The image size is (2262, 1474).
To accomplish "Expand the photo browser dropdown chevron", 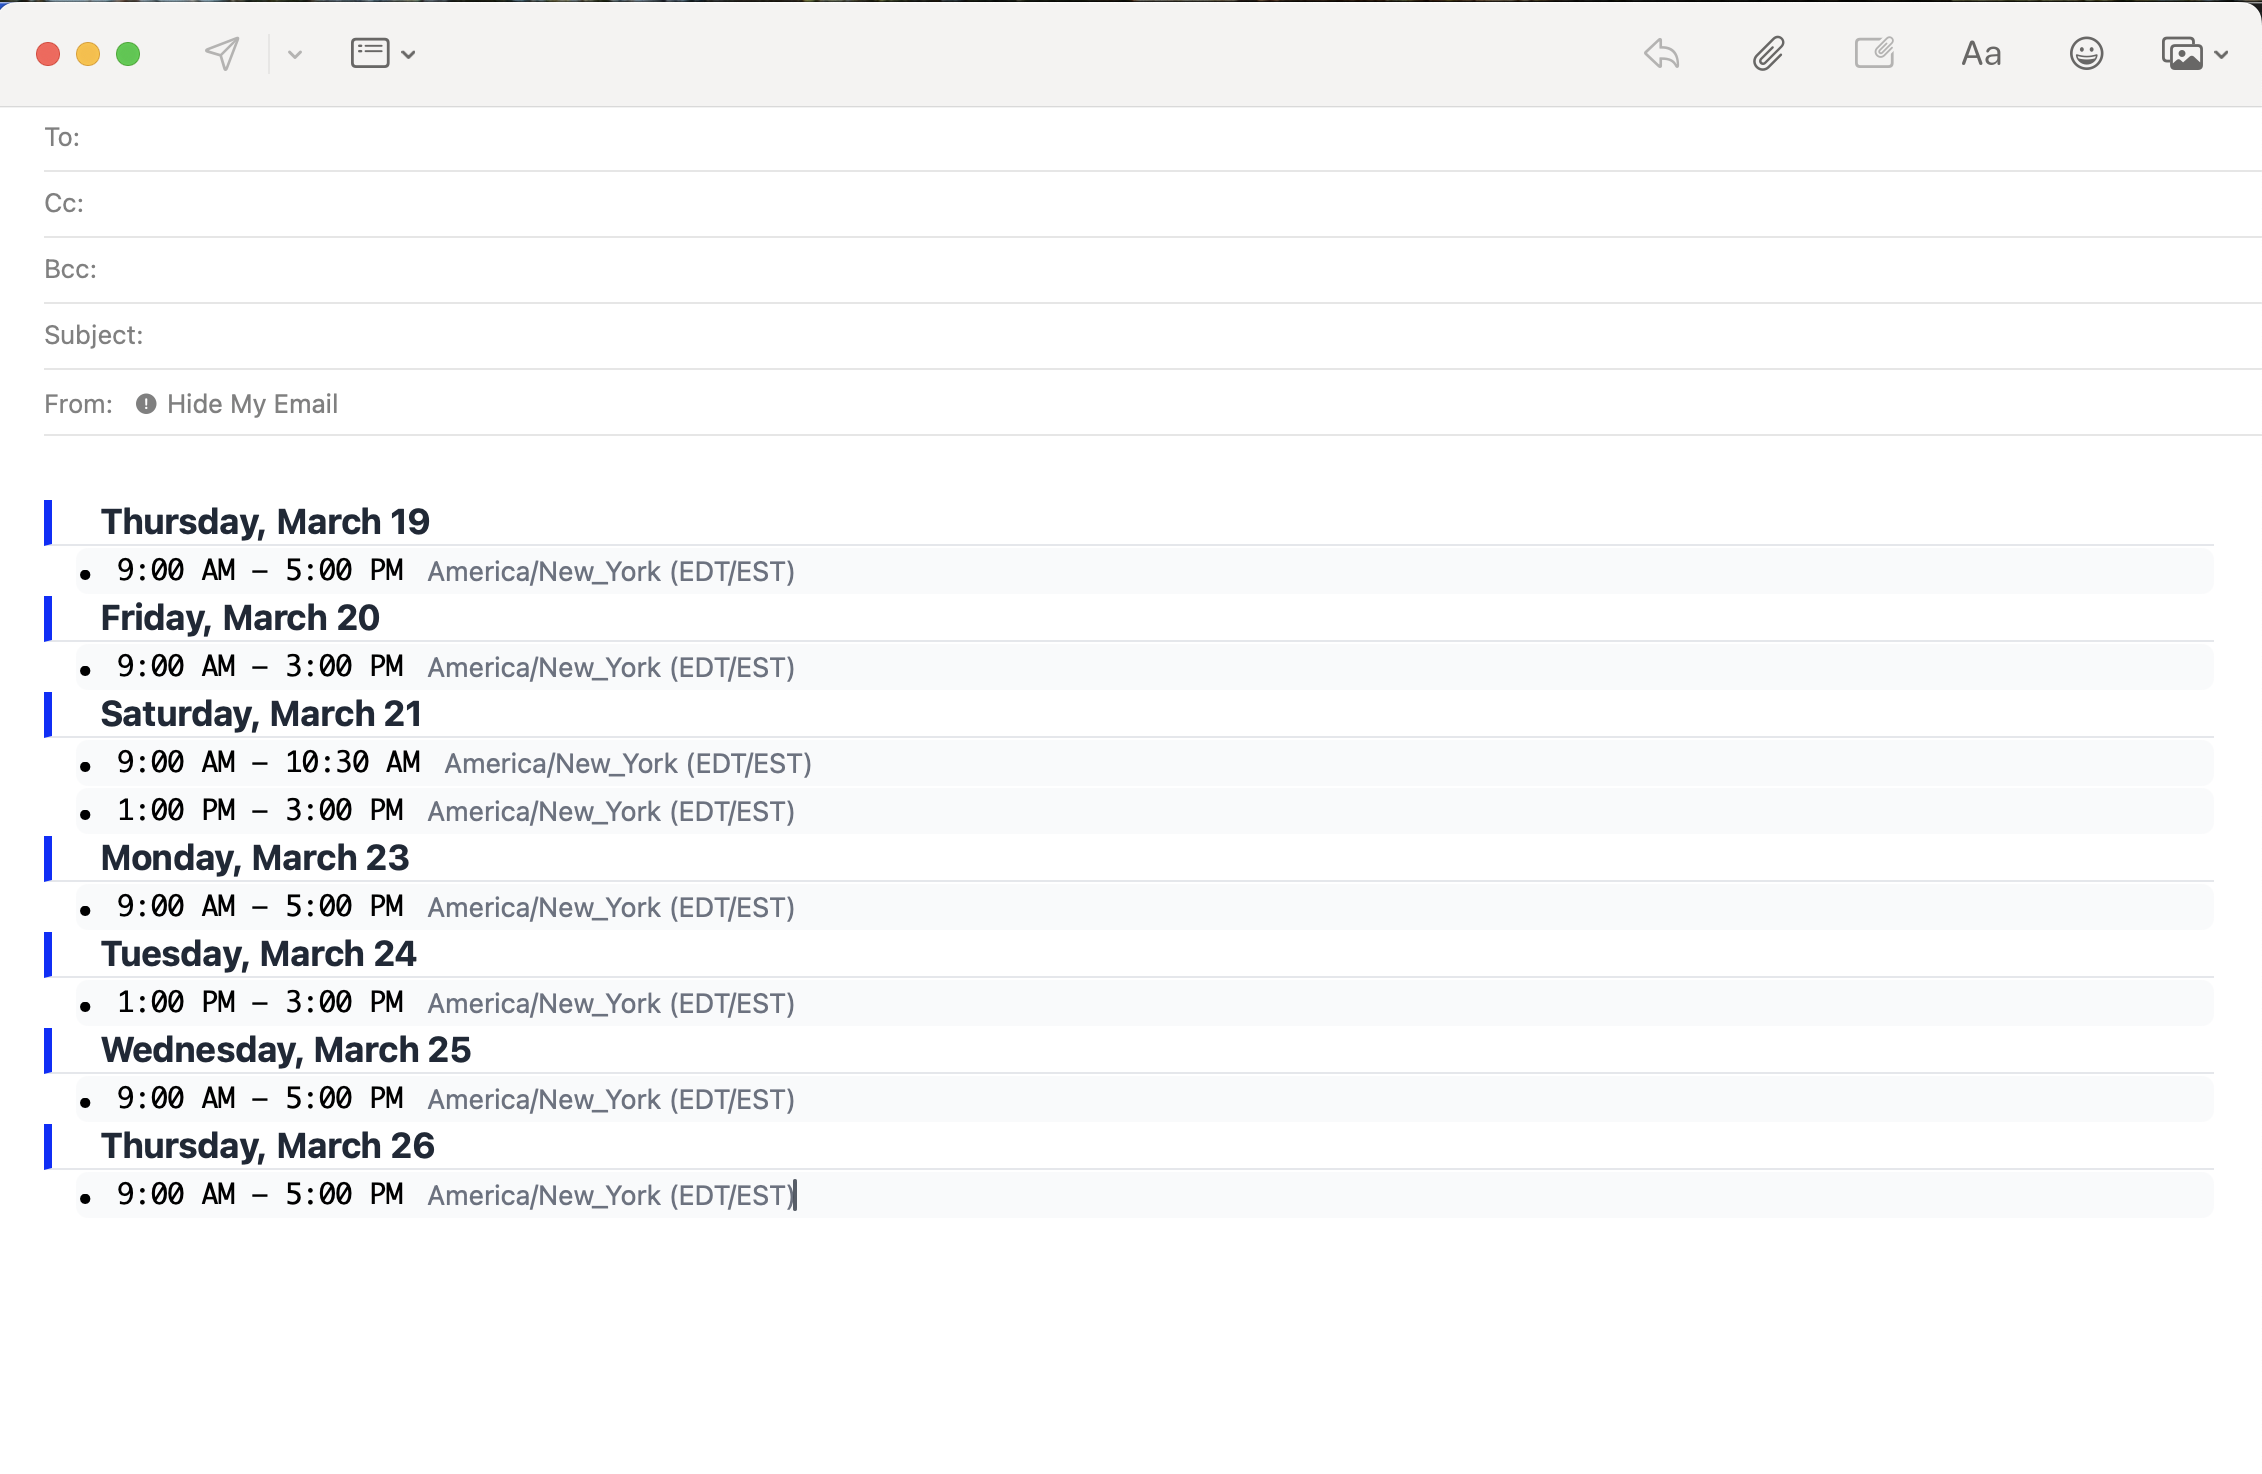I will tap(2222, 55).
